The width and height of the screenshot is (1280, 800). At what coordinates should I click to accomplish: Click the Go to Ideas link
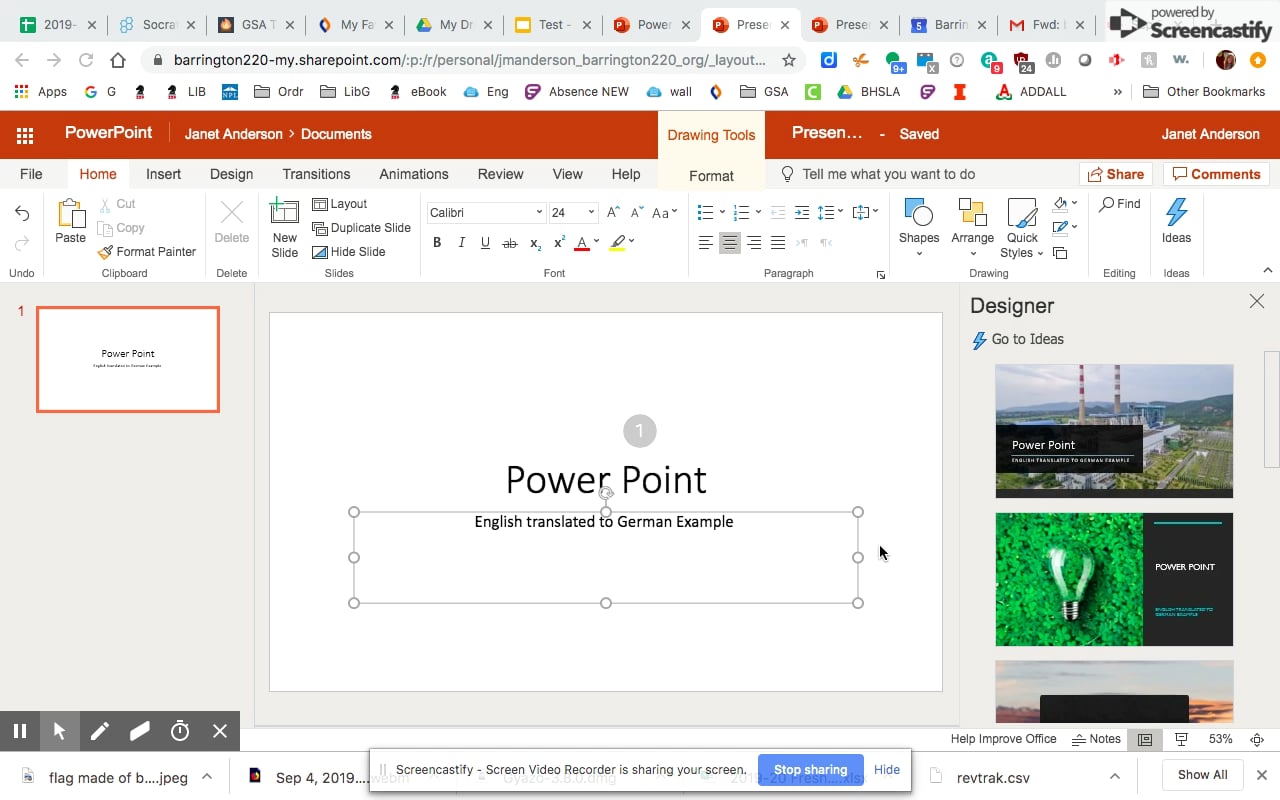(x=1018, y=340)
